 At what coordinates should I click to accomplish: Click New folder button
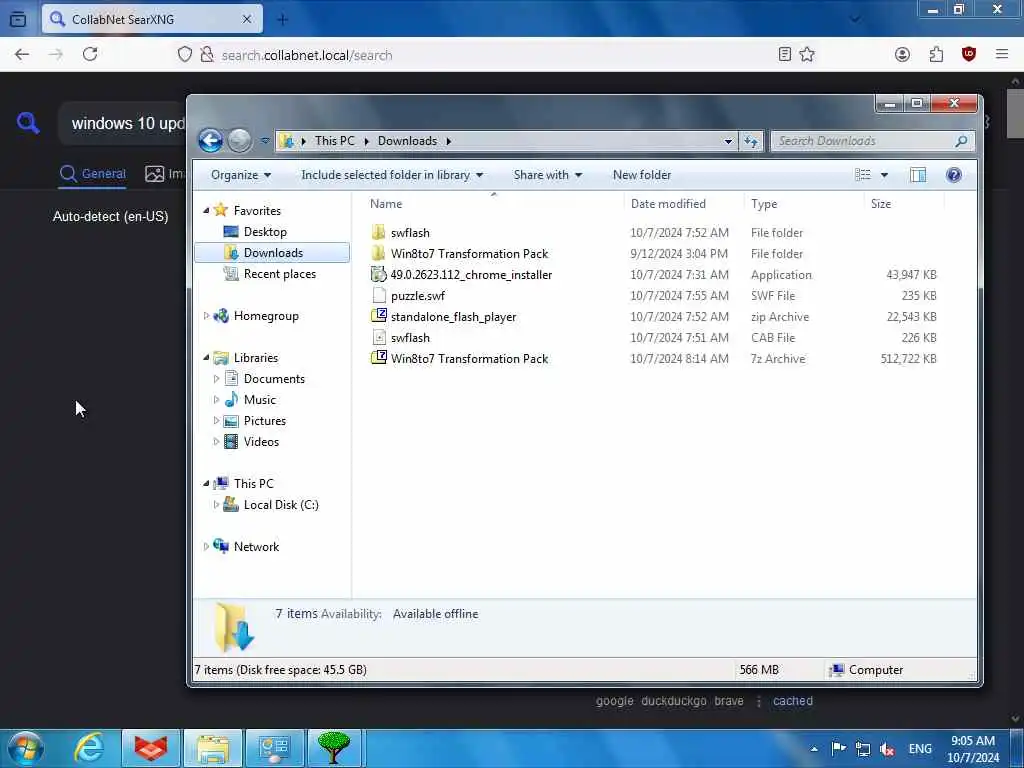click(x=641, y=175)
